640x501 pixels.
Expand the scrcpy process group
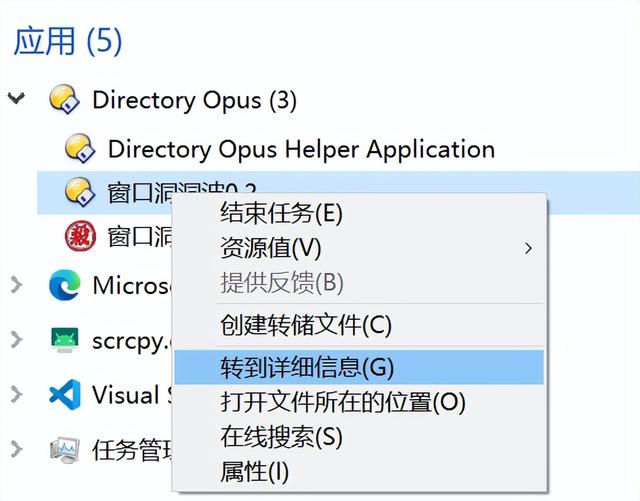tap(16, 340)
